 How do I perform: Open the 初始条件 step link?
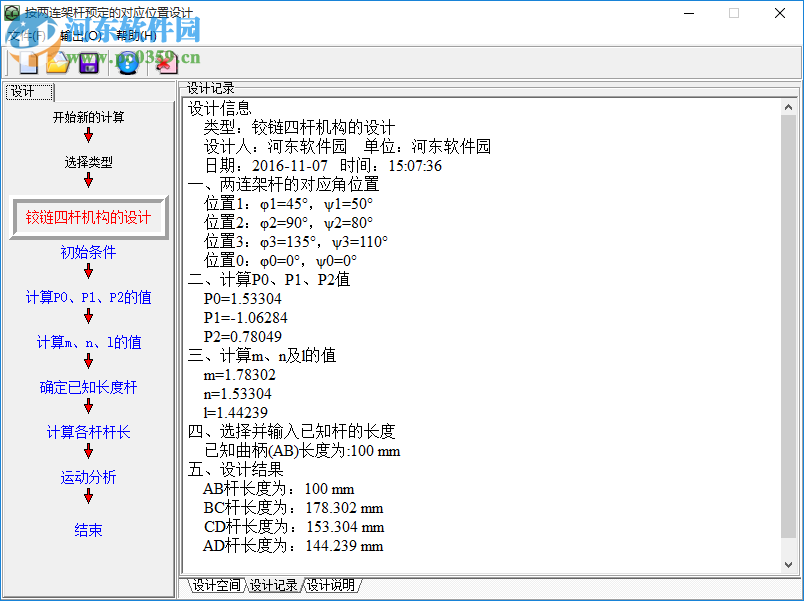(88, 252)
